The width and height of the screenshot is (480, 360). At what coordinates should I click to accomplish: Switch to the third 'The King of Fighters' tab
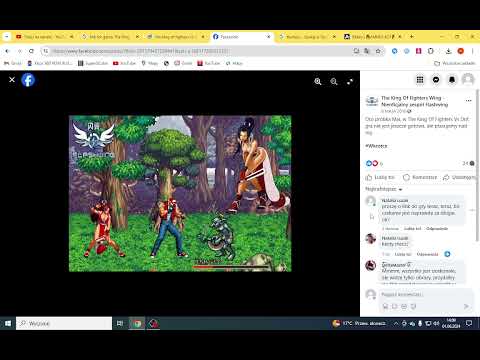[x=176, y=37]
